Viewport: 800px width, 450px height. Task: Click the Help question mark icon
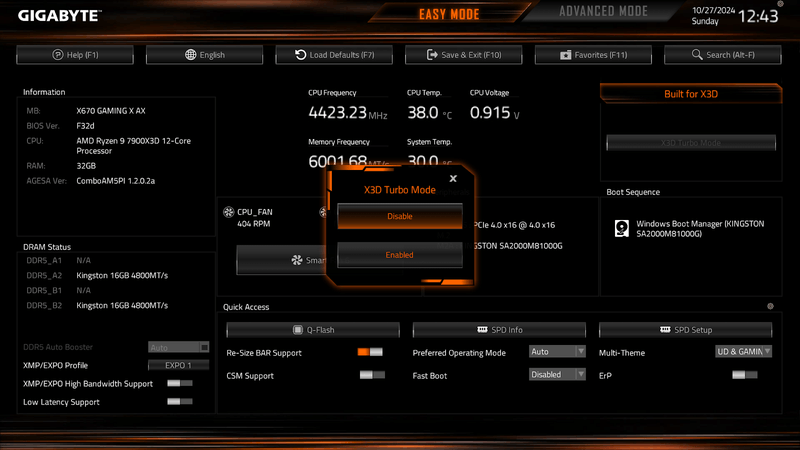(x=58, y=55)
